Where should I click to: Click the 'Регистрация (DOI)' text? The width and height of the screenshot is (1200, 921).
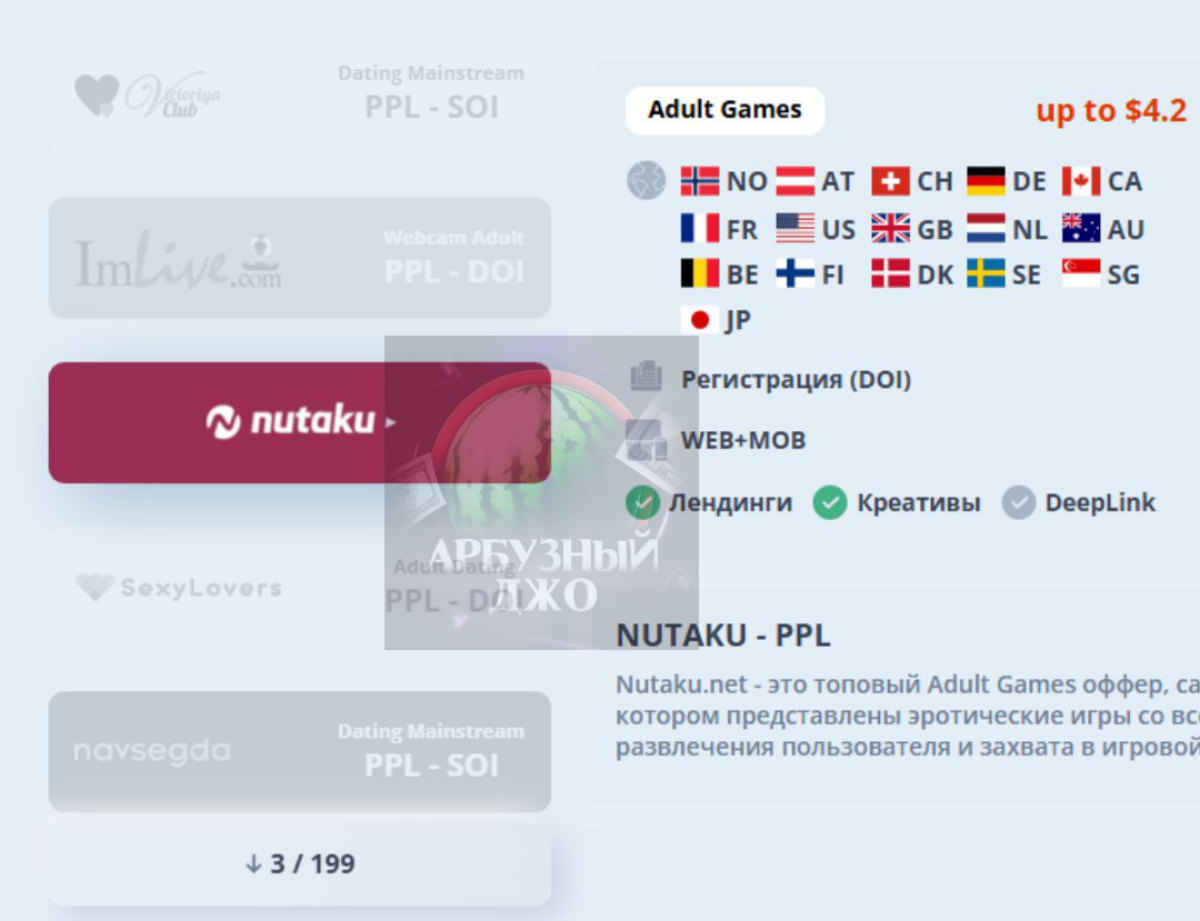point(796,380)
